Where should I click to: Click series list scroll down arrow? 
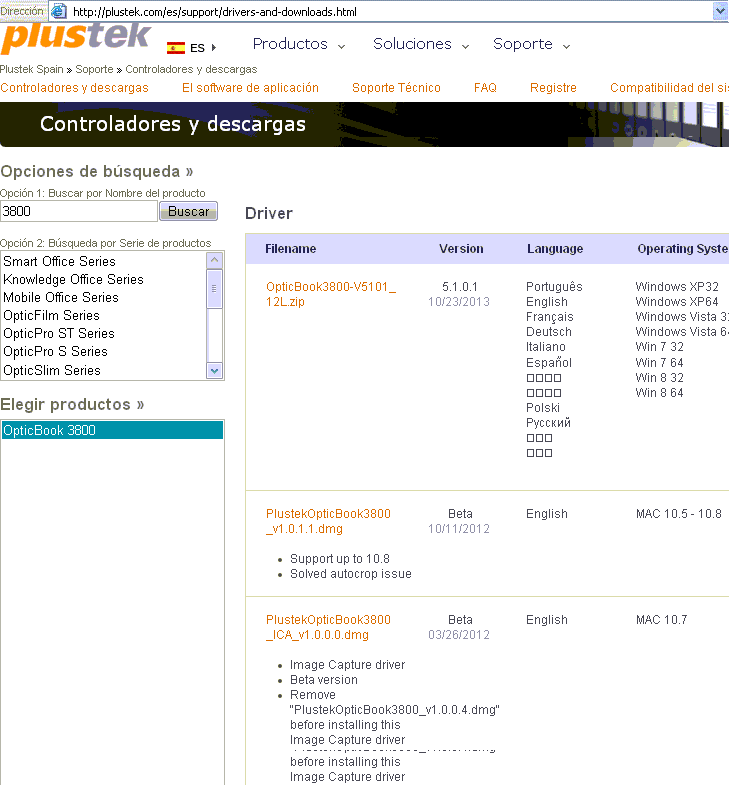coord(214,371)
